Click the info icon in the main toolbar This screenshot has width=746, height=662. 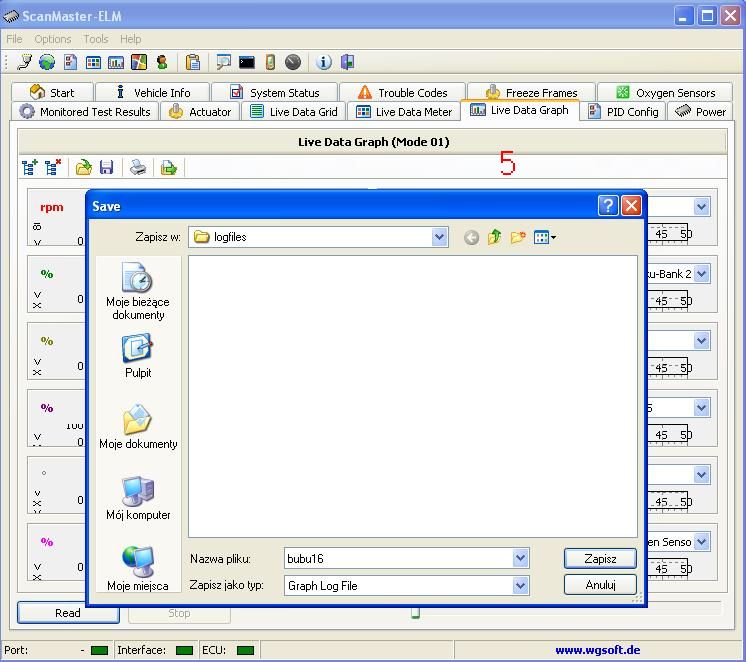click(323, 62)
